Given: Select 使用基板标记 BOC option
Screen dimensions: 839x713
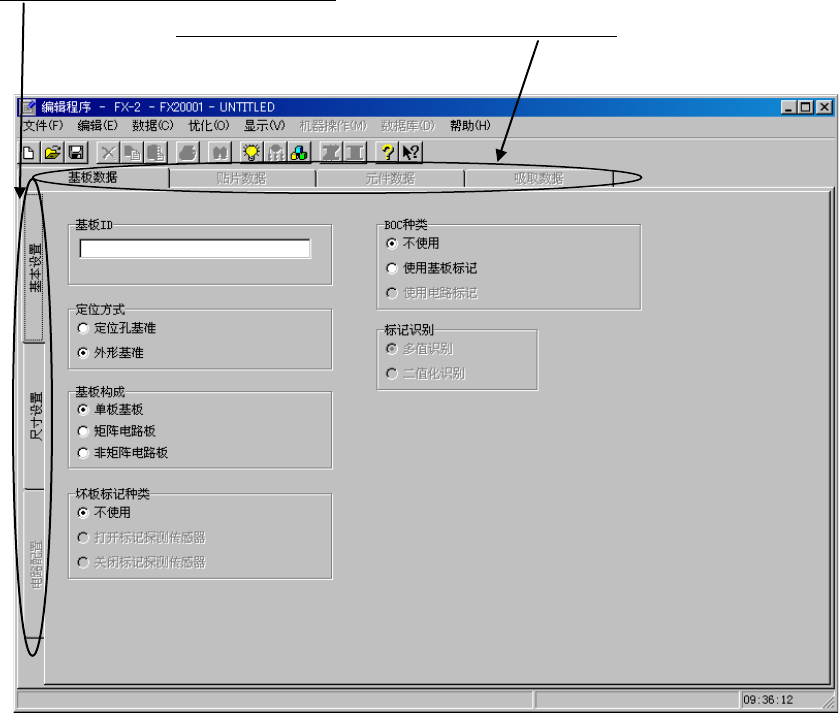Looking at the screenshot, I should click(x=392, y=268).
